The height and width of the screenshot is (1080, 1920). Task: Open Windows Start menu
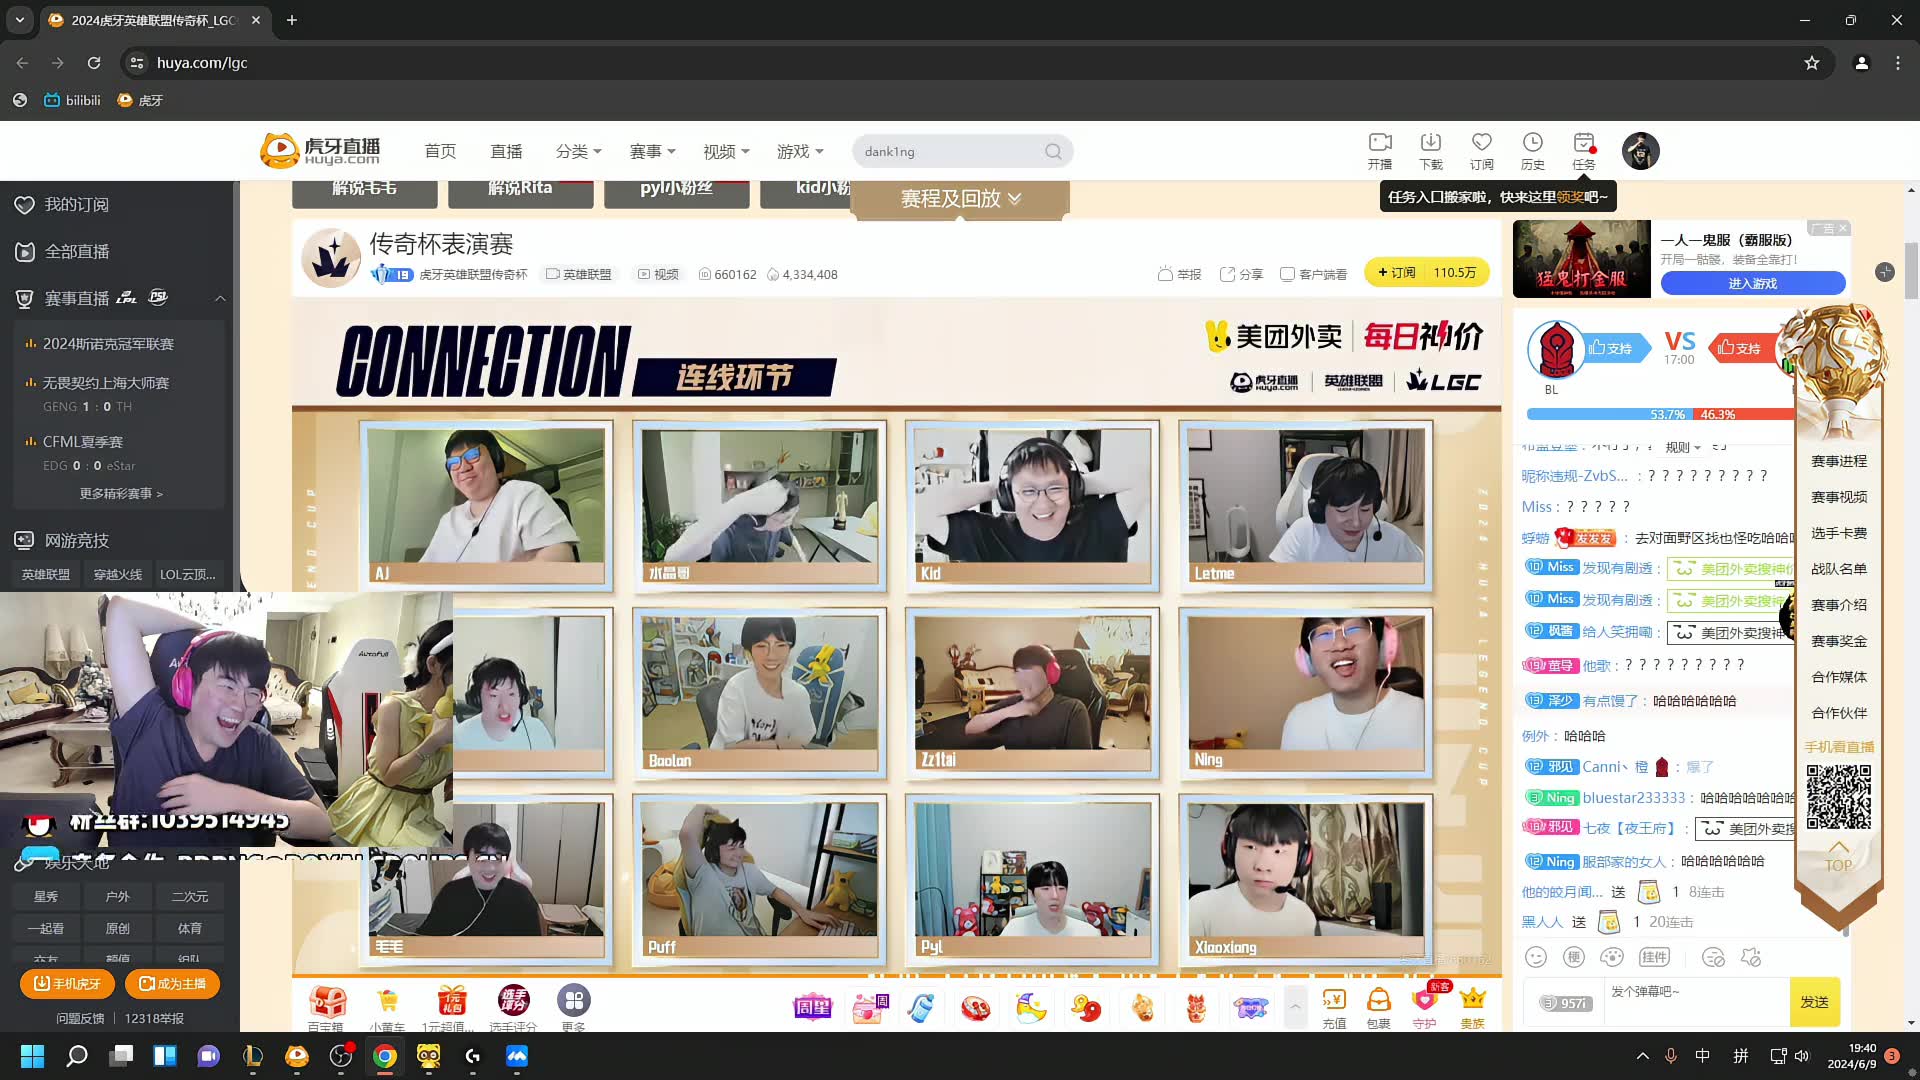[x=32, y=1056]
